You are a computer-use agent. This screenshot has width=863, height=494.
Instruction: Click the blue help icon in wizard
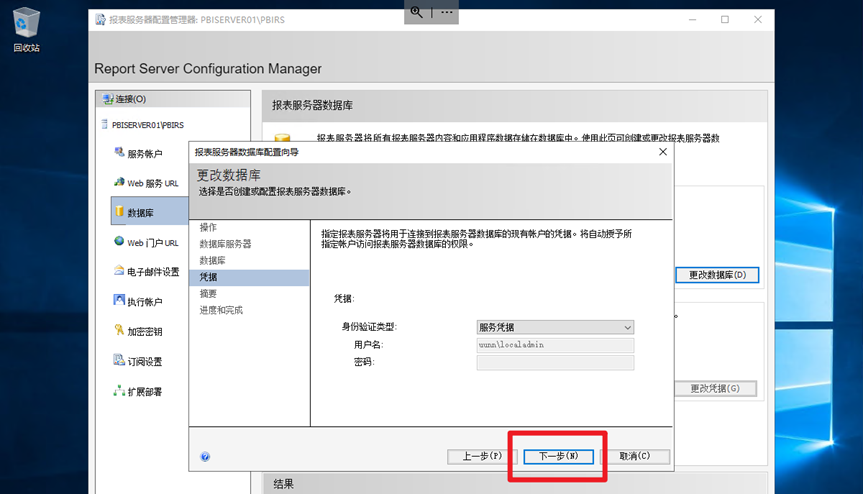point(205,457)
